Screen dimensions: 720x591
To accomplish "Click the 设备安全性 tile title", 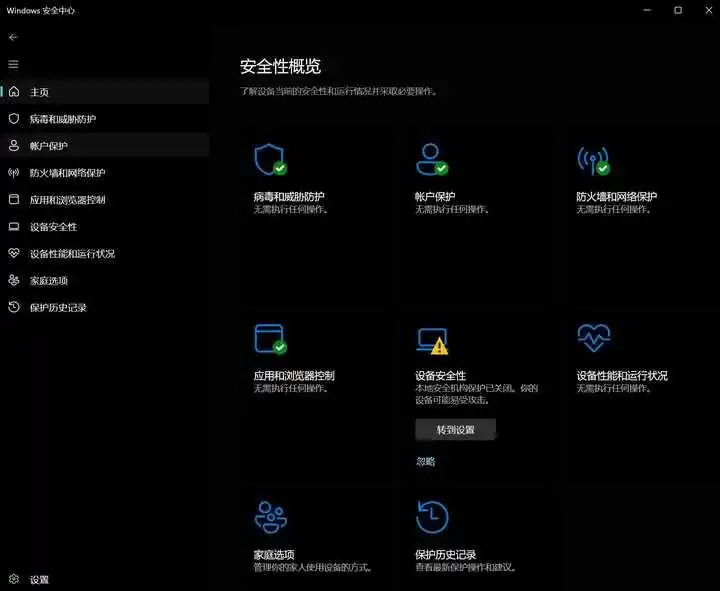I will click(x=440, y=376).
